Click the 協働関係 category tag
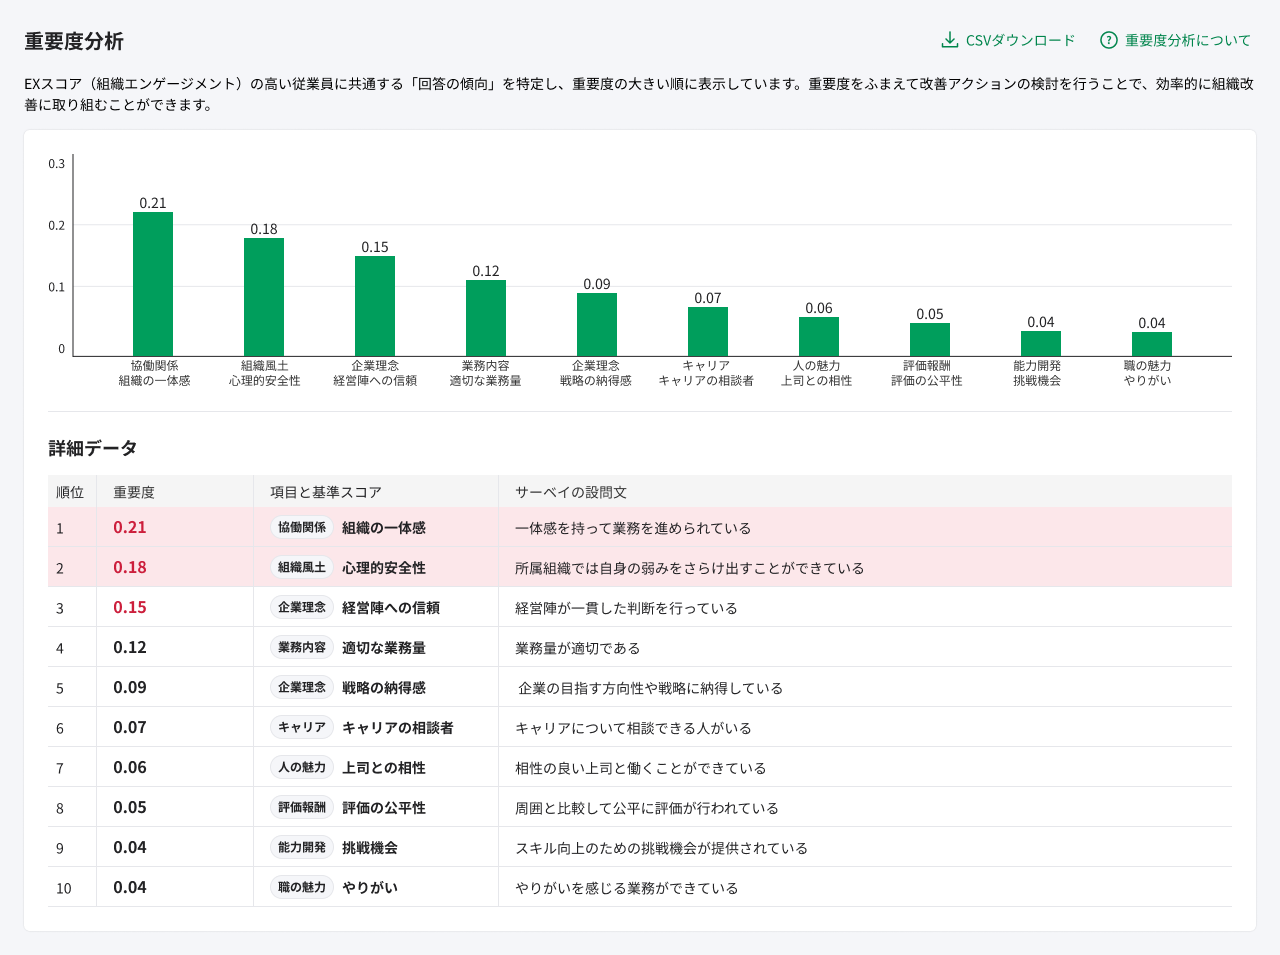The height and width of the screenshot is (955, 1280). point(302,527)
